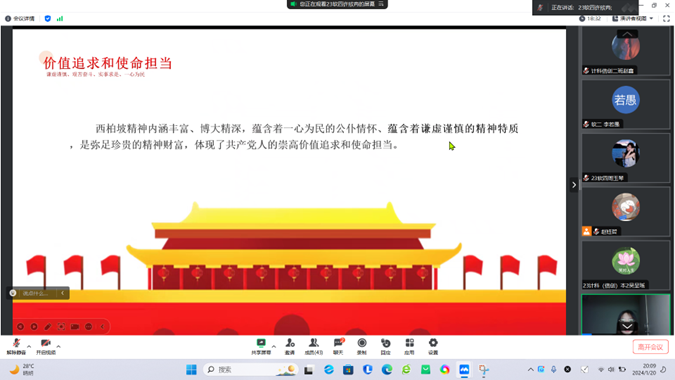Screen dimensions: 675x380
Task: Open meeting details at top left
Action: pos(20,19)
